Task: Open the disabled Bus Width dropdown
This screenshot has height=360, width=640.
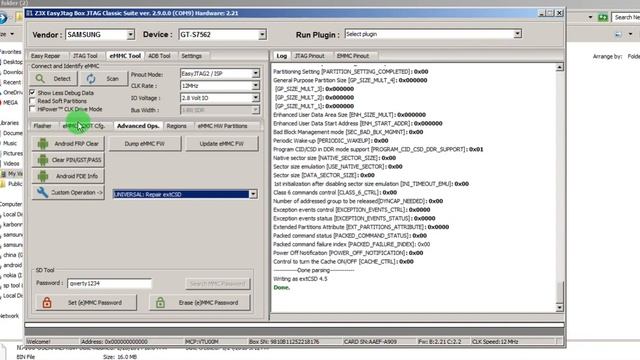Action: point(255,110)
